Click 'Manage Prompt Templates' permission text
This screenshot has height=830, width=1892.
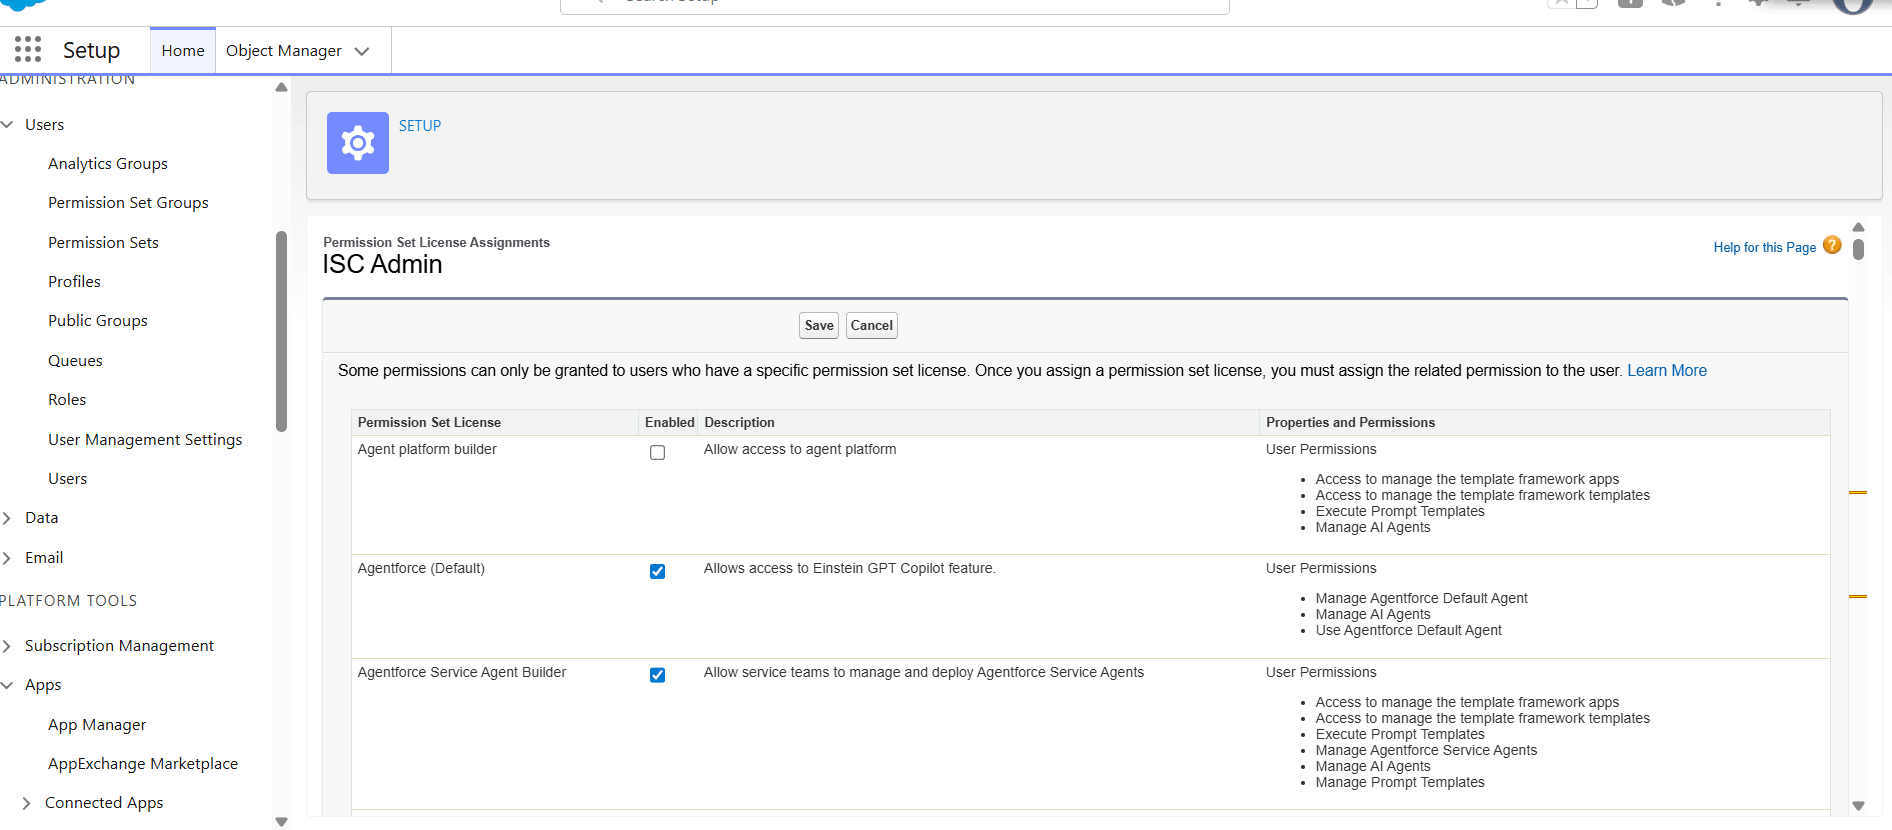click(1400, 783)
